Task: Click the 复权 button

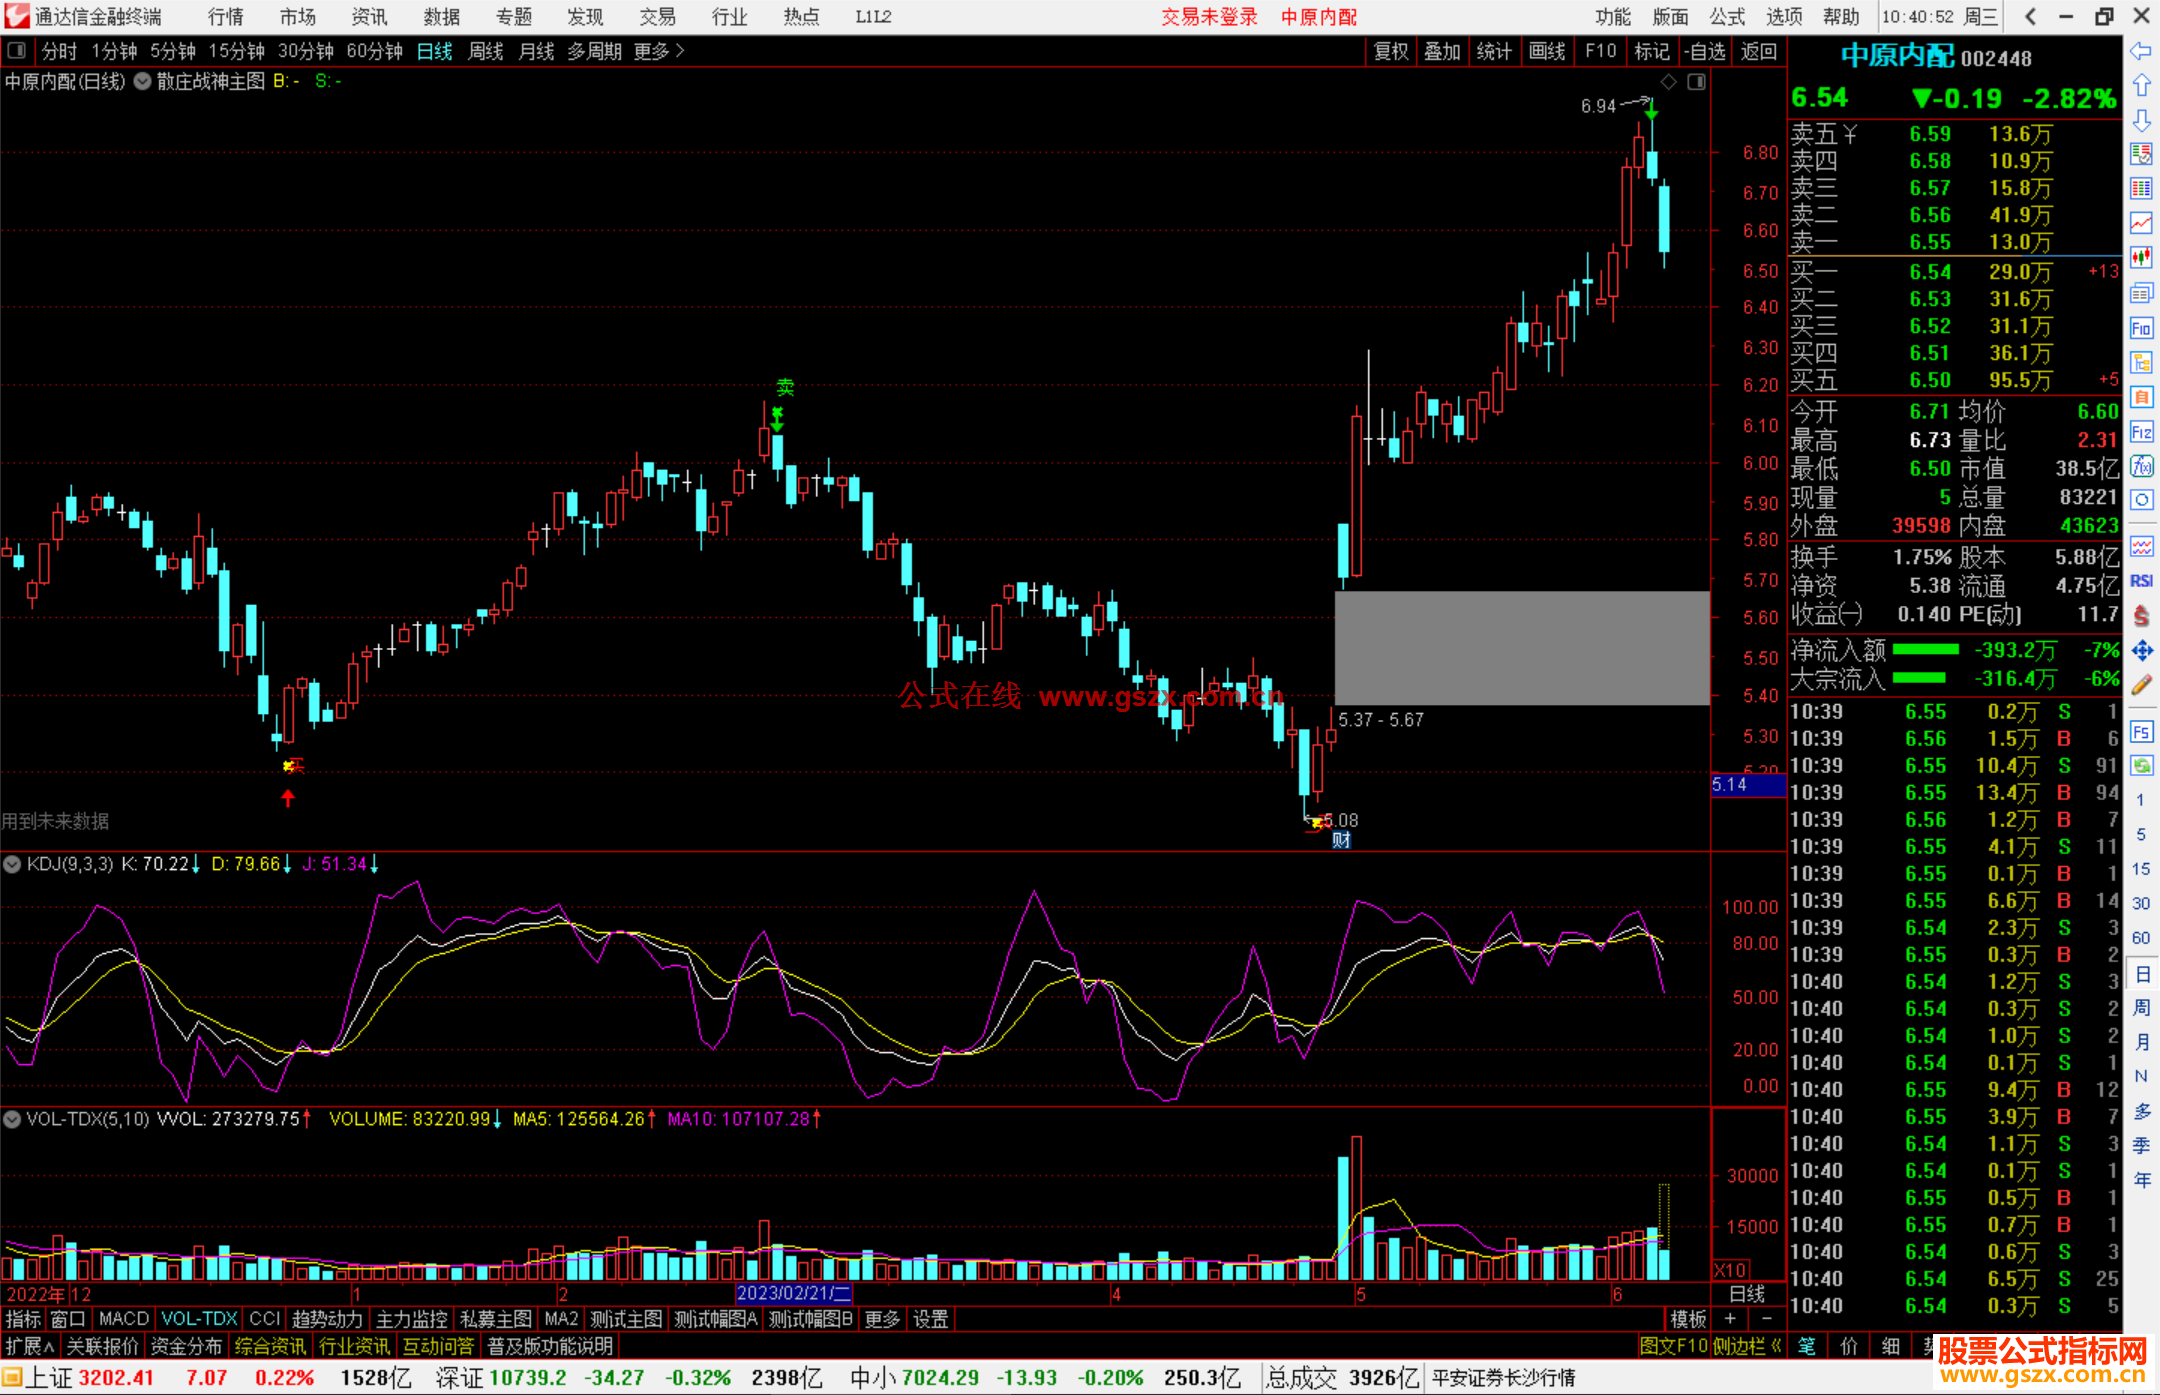Action: tap(1390, 51)
